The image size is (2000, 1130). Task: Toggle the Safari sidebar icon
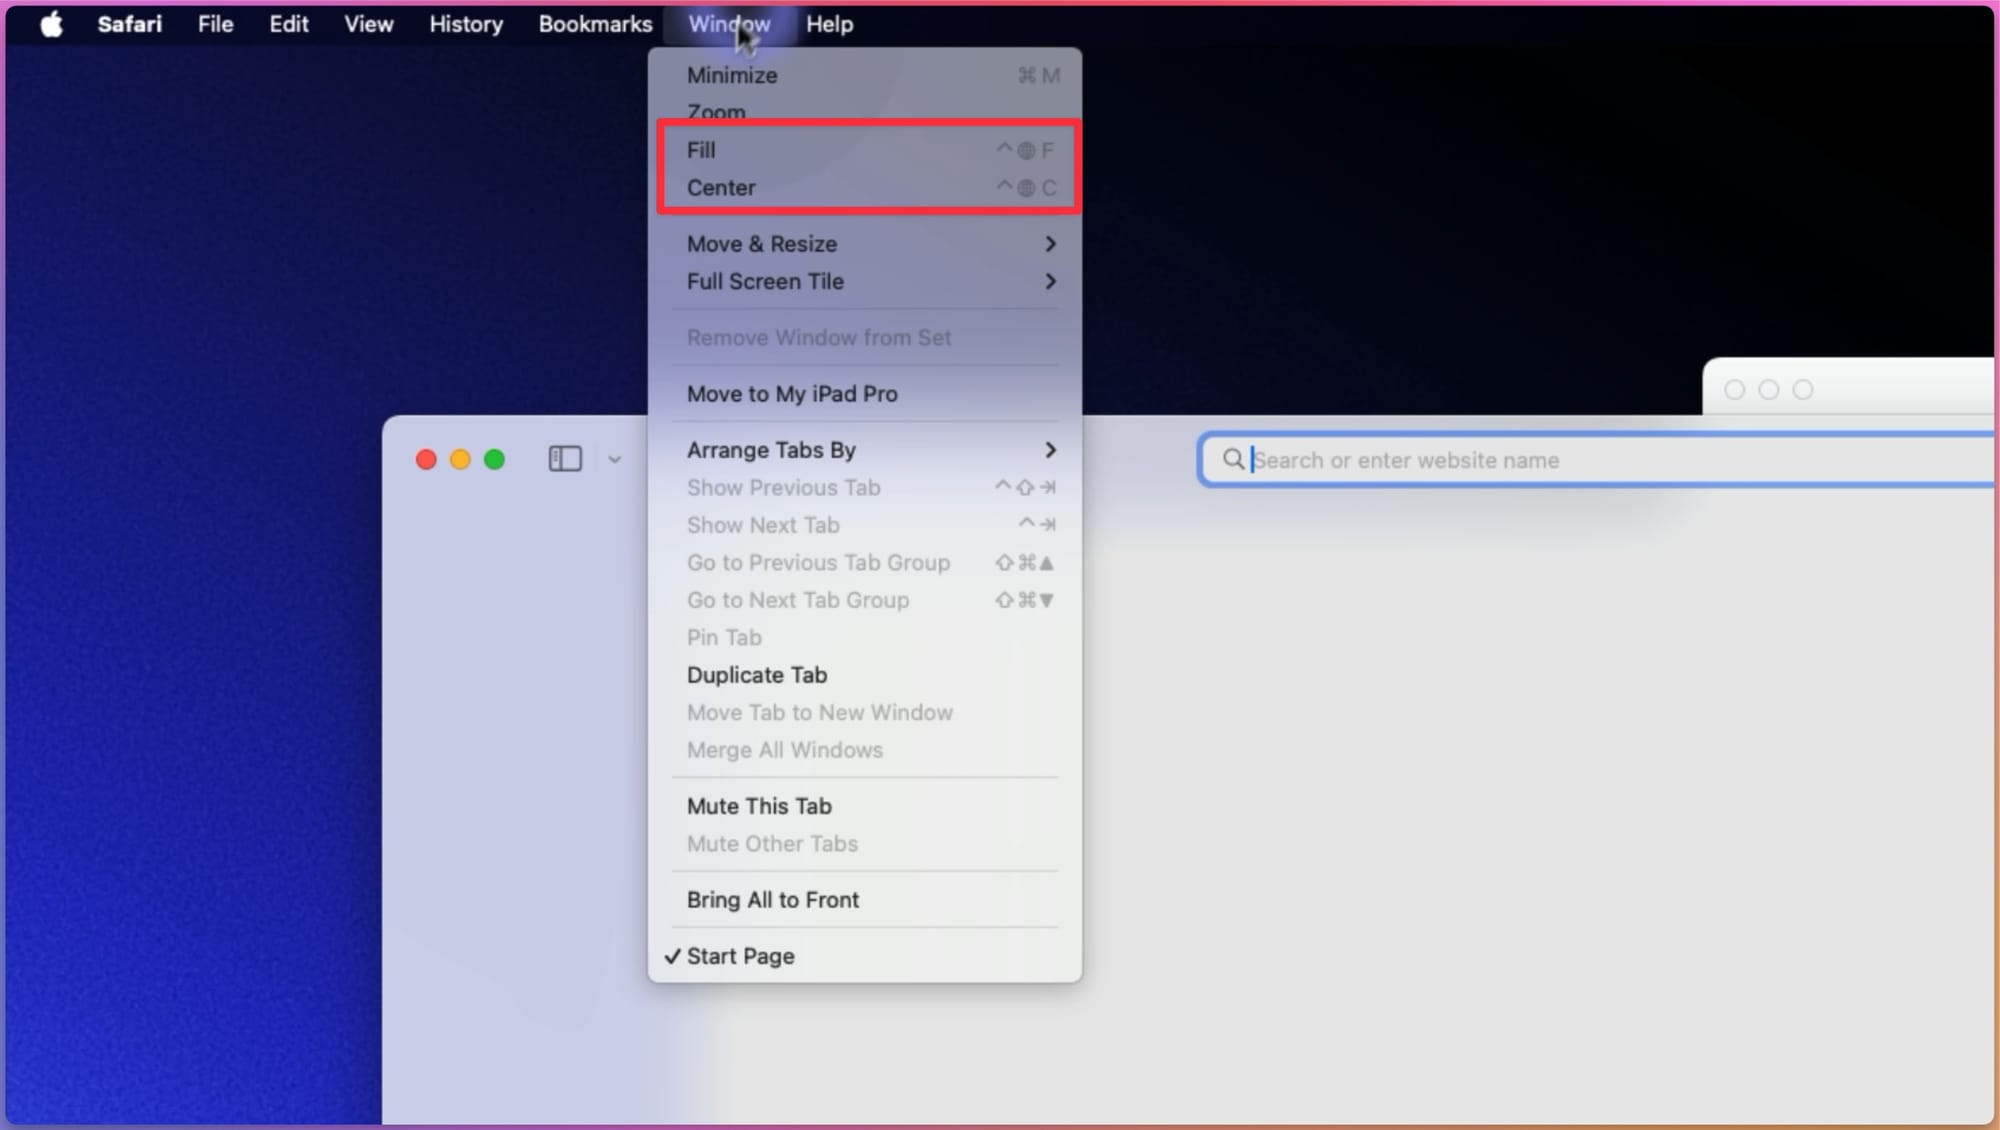[564, 459]
